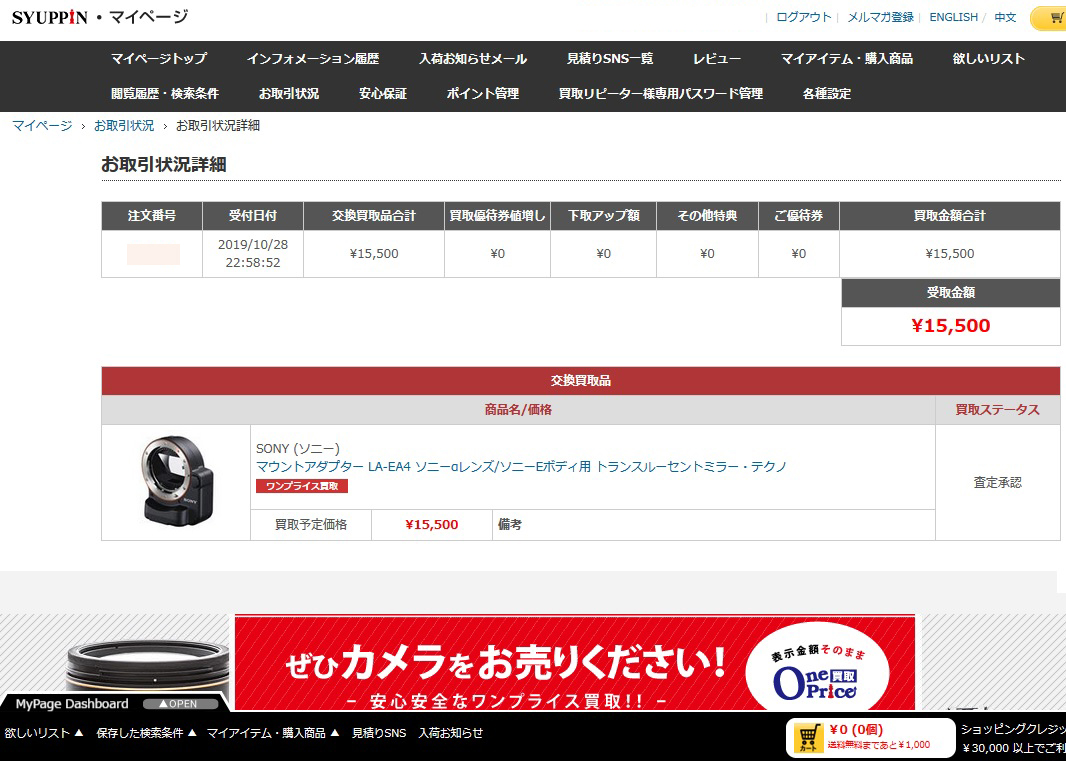Screen dimensions: 1066x761
Task: Click the 買取予定価格 ¥15,500 value
Action: tap(432, 525)
